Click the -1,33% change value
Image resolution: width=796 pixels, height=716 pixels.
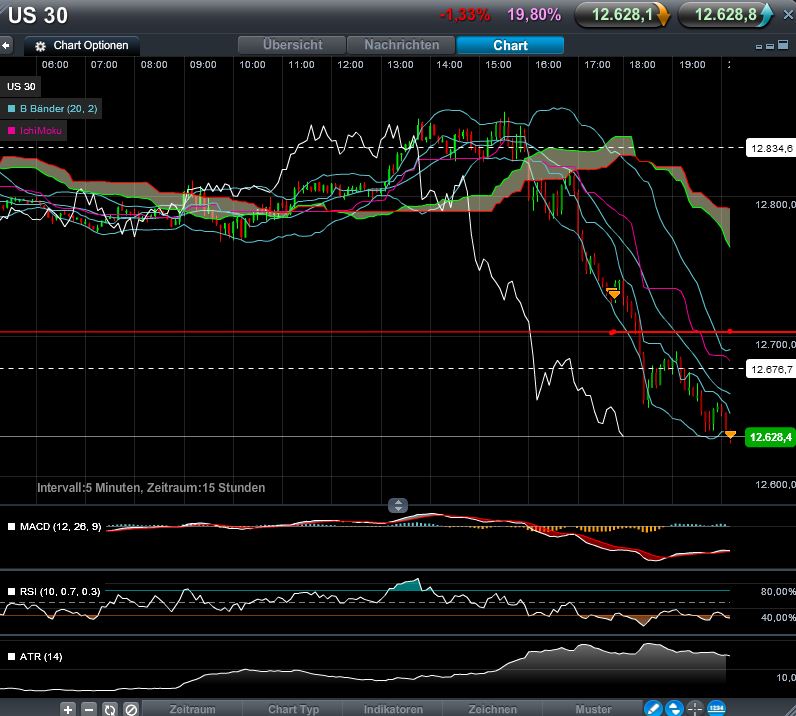click(465, 15)
